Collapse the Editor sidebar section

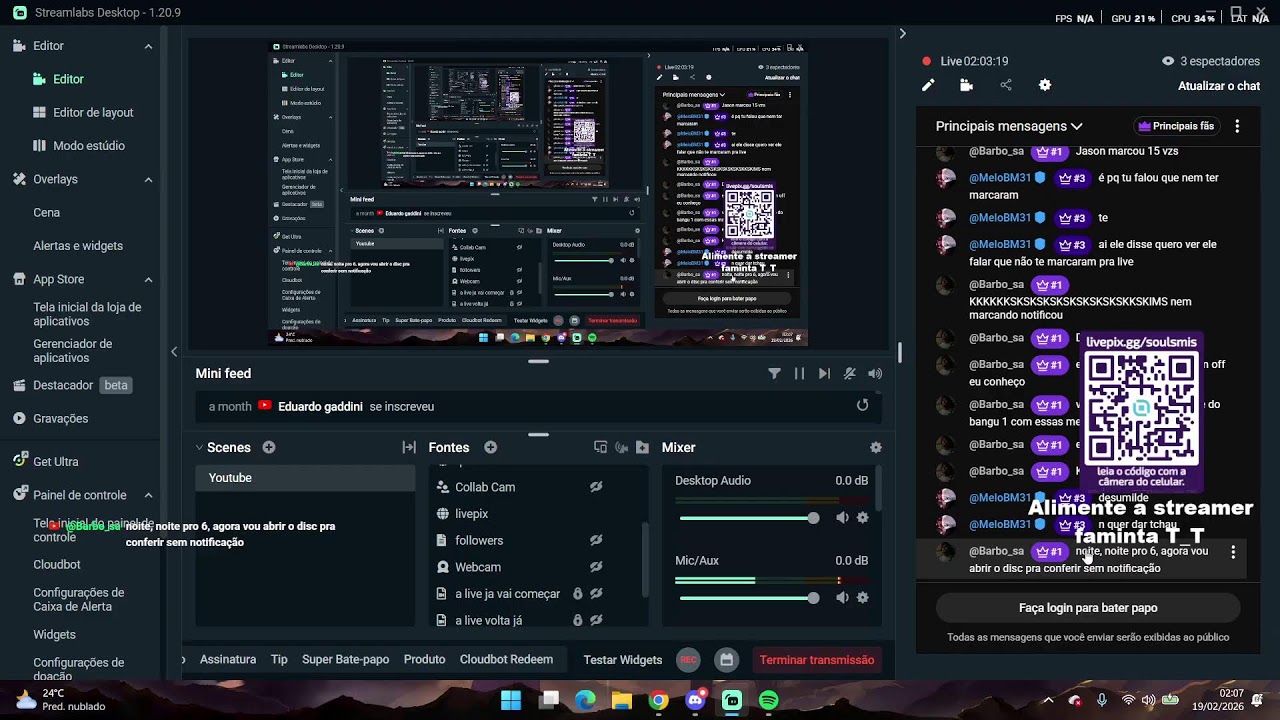click(x=148, y=46)
